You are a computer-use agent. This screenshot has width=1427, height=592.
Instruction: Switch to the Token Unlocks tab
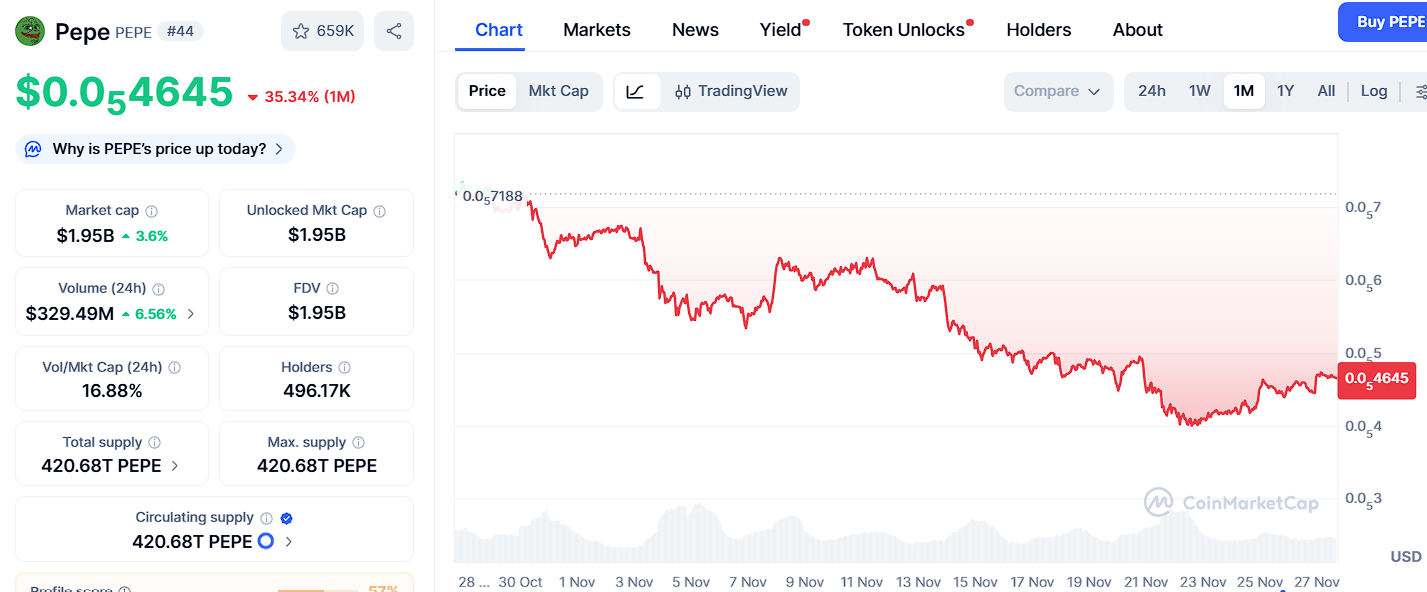coord(903,30)
